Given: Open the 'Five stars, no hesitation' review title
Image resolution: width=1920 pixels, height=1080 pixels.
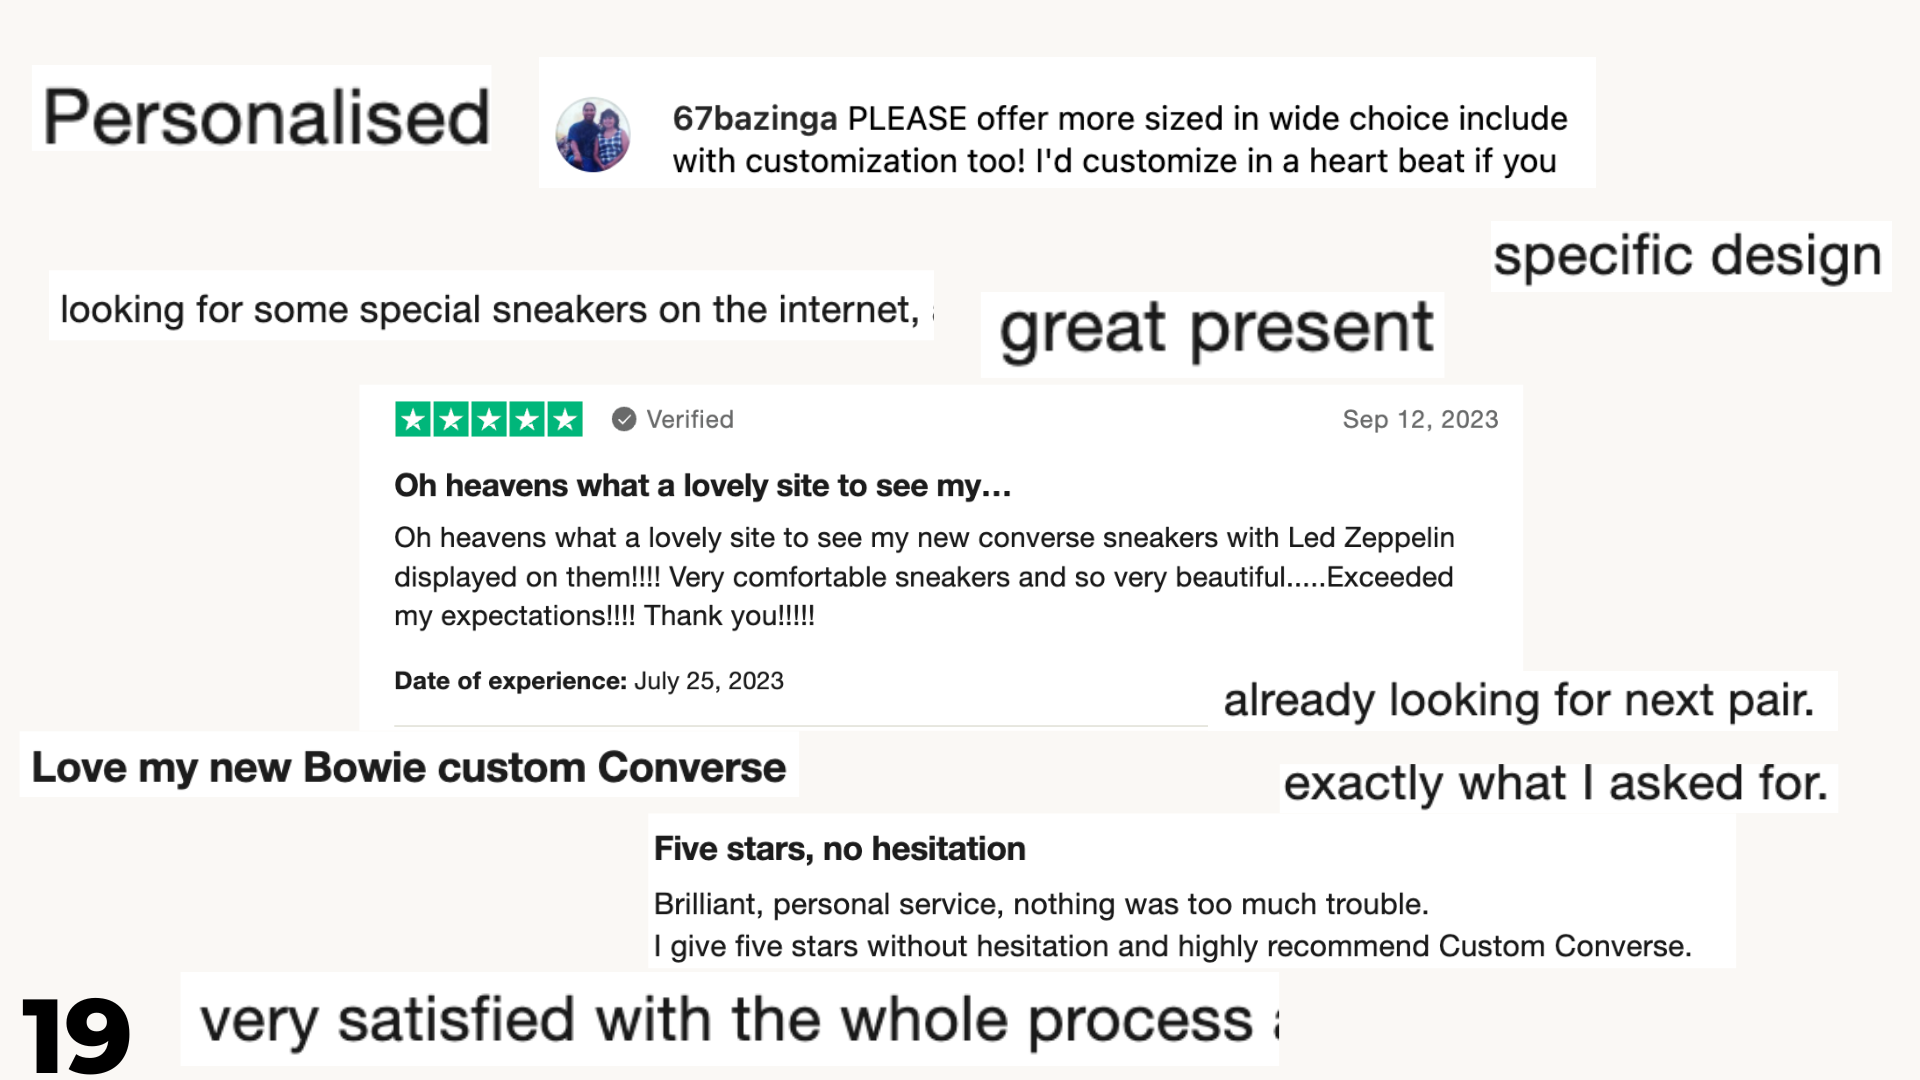Looking at the screenshot, I should [x=840, y=849].
